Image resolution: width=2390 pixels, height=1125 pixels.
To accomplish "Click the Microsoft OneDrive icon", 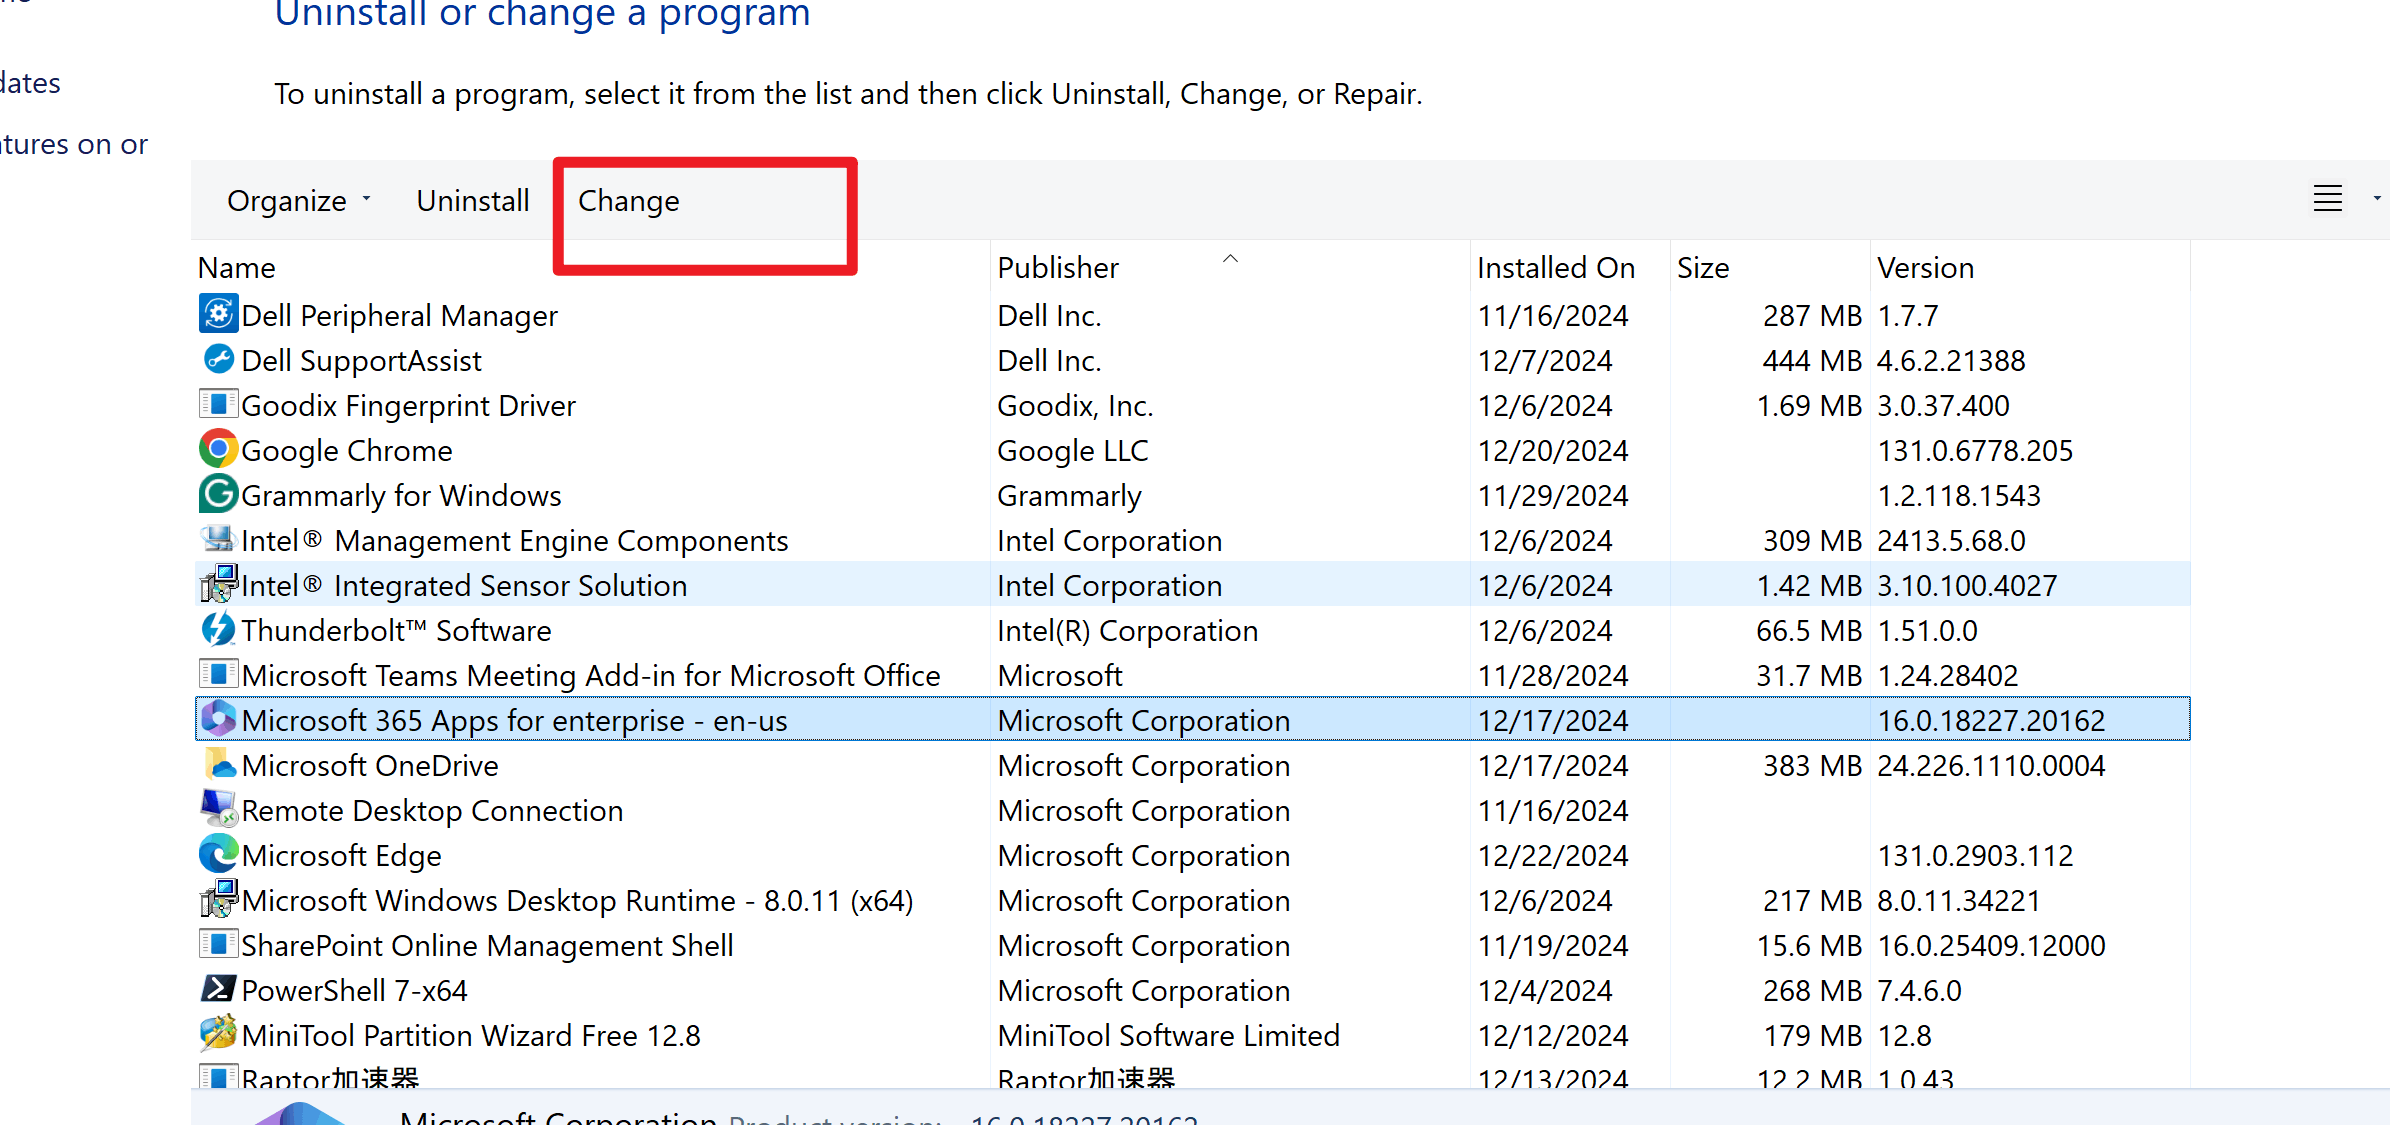I will pyautogui.click(x=218, y=765).
